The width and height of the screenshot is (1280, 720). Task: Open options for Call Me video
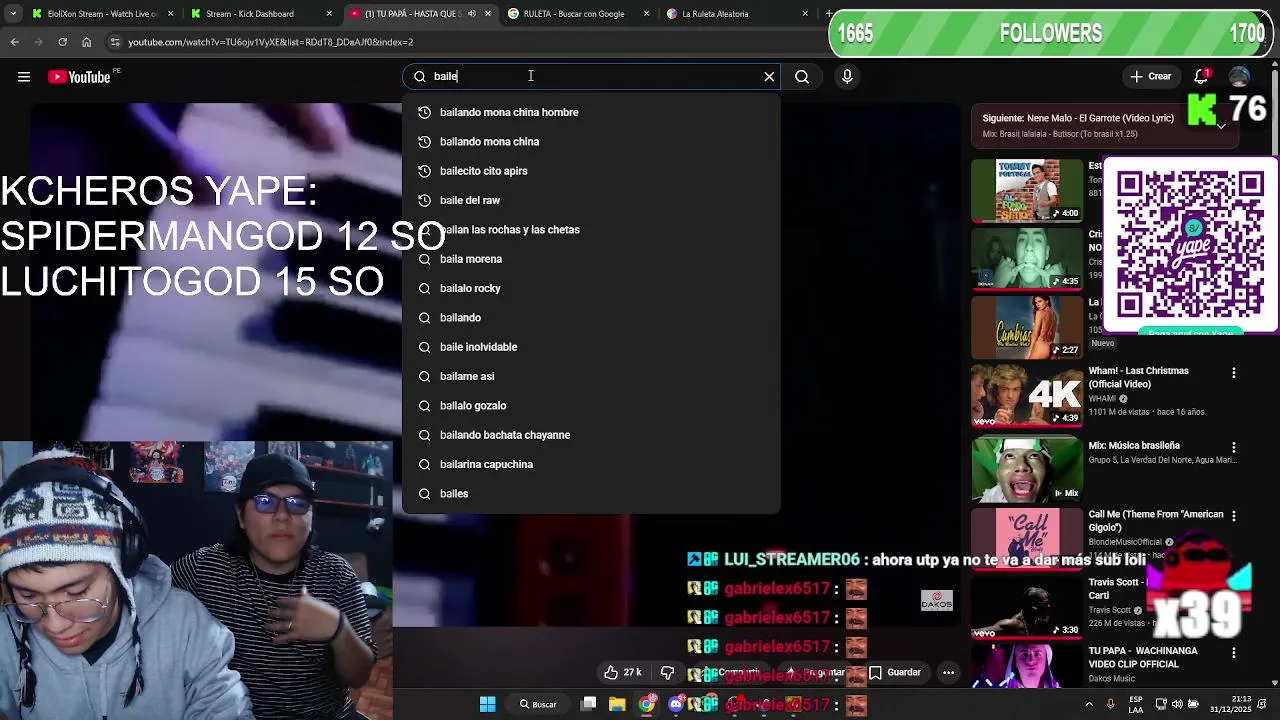[1233, 516]
